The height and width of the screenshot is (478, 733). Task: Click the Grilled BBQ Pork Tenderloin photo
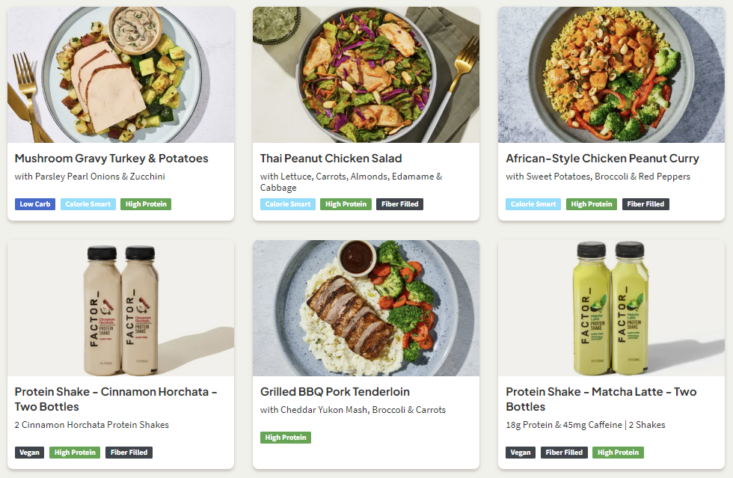366,308
